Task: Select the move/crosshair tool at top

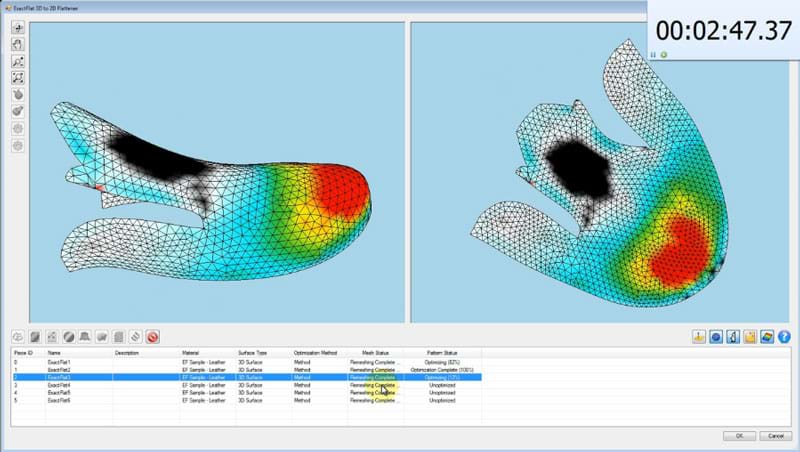Action: pos(19,28)
